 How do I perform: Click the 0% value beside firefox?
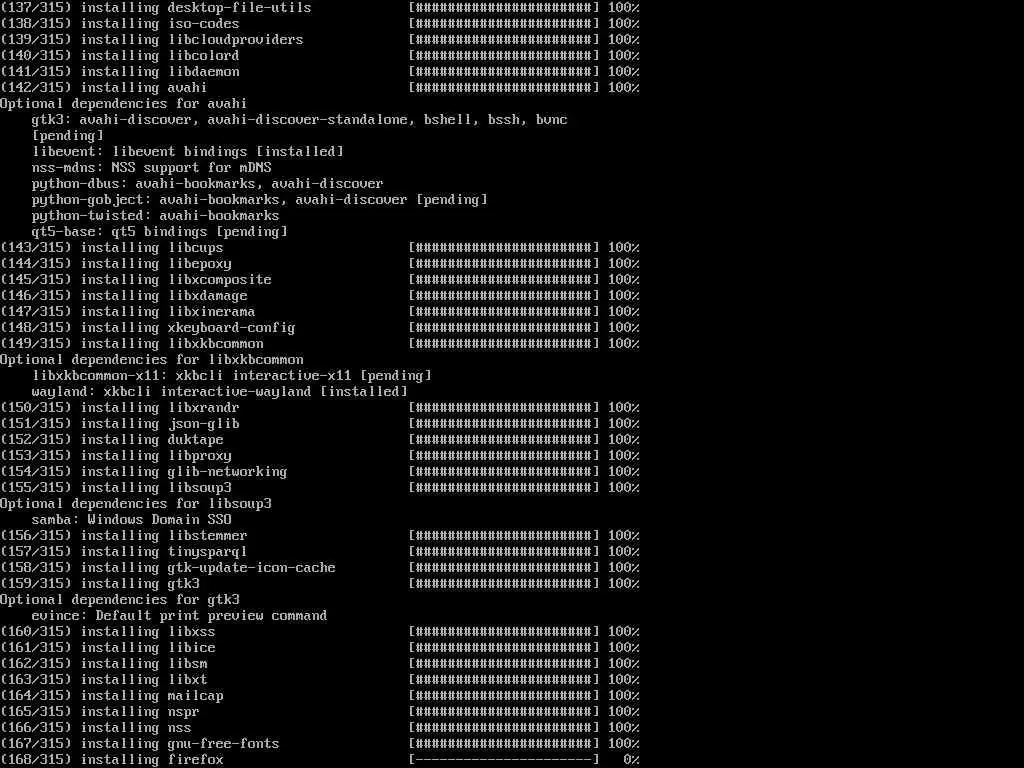[x=631, y=760]
